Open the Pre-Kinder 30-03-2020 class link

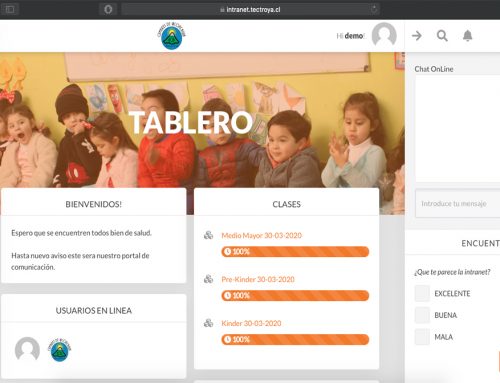click(x=258, y=279)
